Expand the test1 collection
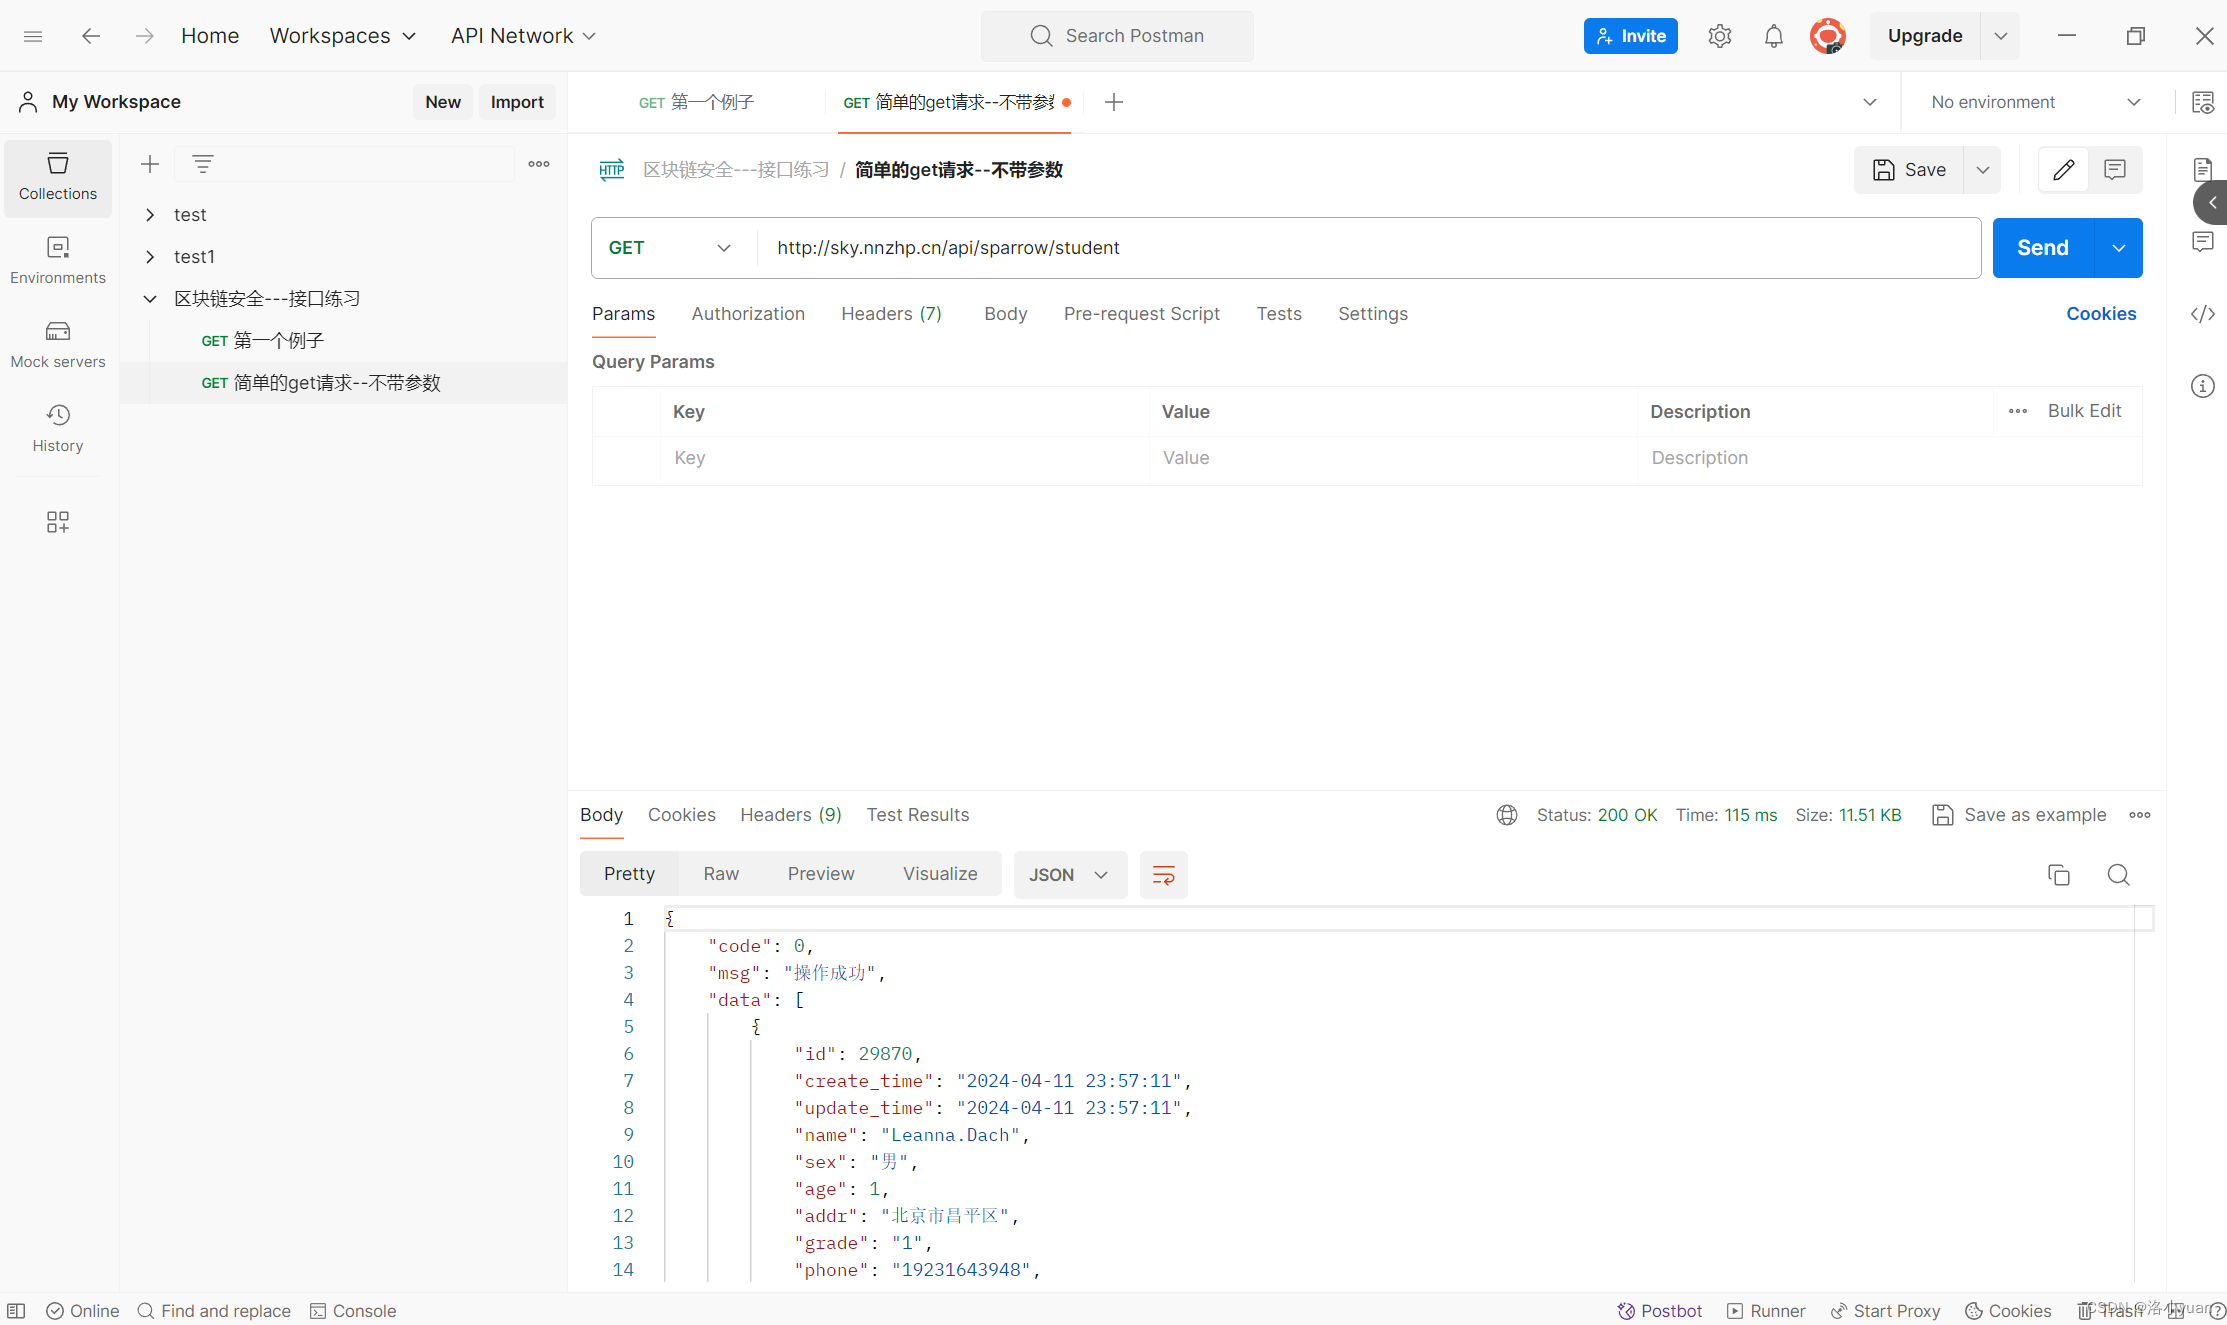Image resolution: width=2227 pixels, height=1325 pixels. tap(150, 257)
